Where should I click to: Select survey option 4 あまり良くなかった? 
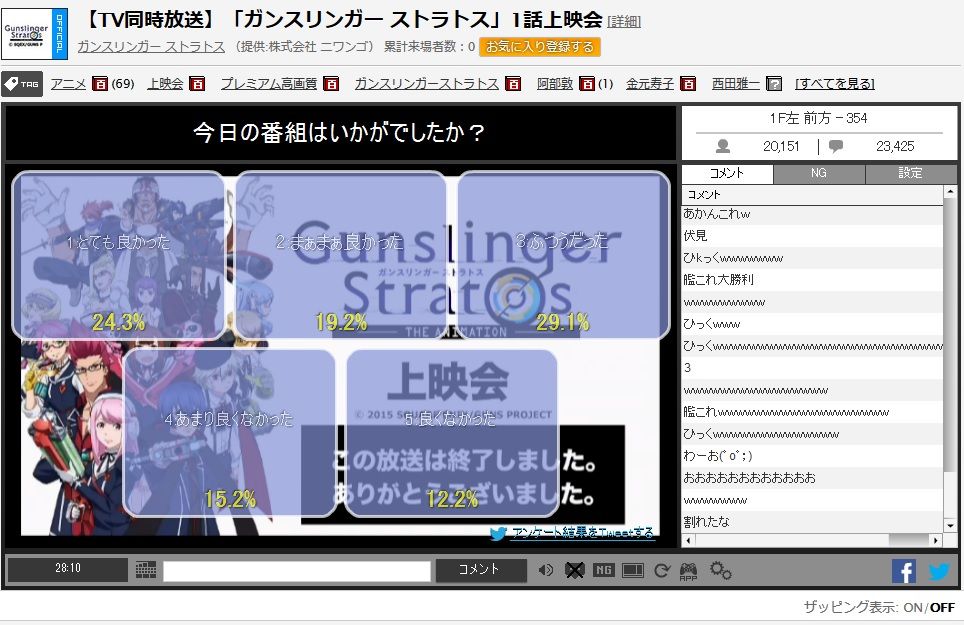[229, 433]
